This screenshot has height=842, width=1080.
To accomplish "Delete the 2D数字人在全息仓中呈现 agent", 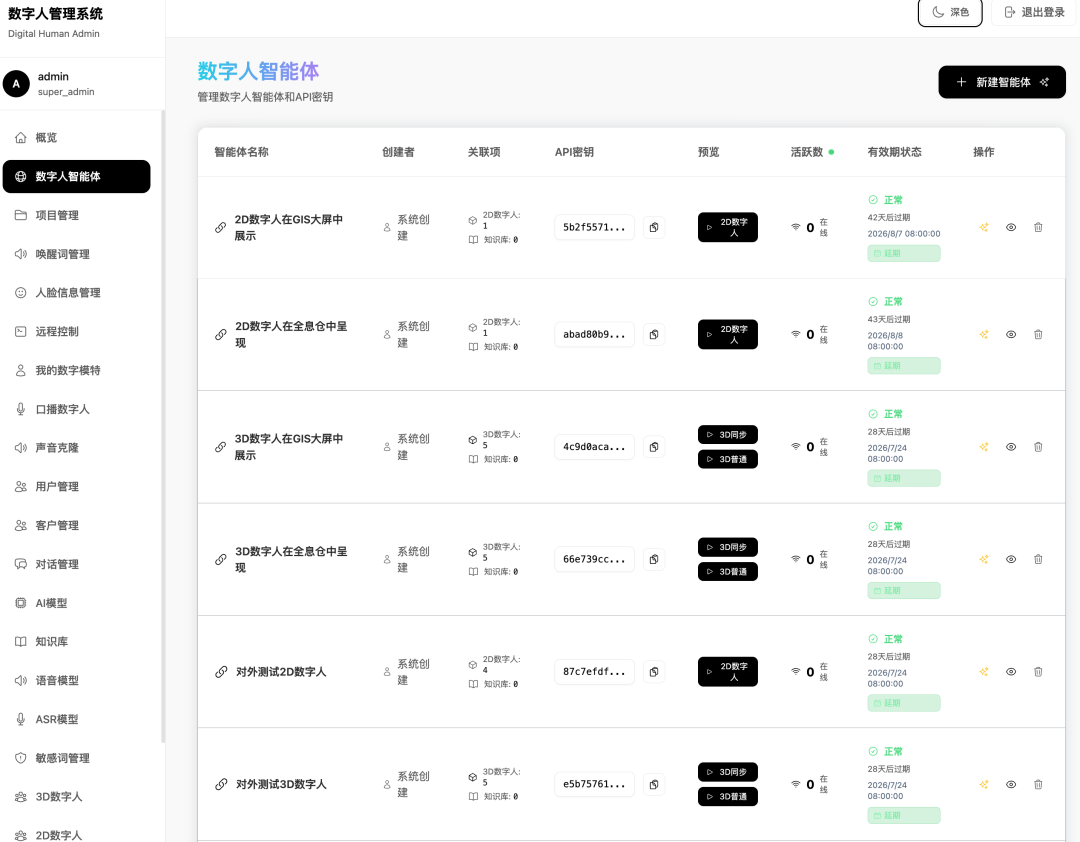I will pyautogui.click(x=1038, y=335).
